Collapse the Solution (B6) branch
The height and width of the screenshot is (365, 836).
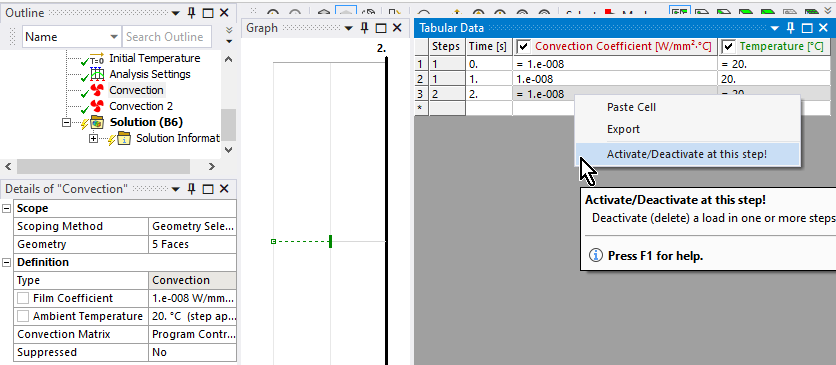(x=67, y=122)
